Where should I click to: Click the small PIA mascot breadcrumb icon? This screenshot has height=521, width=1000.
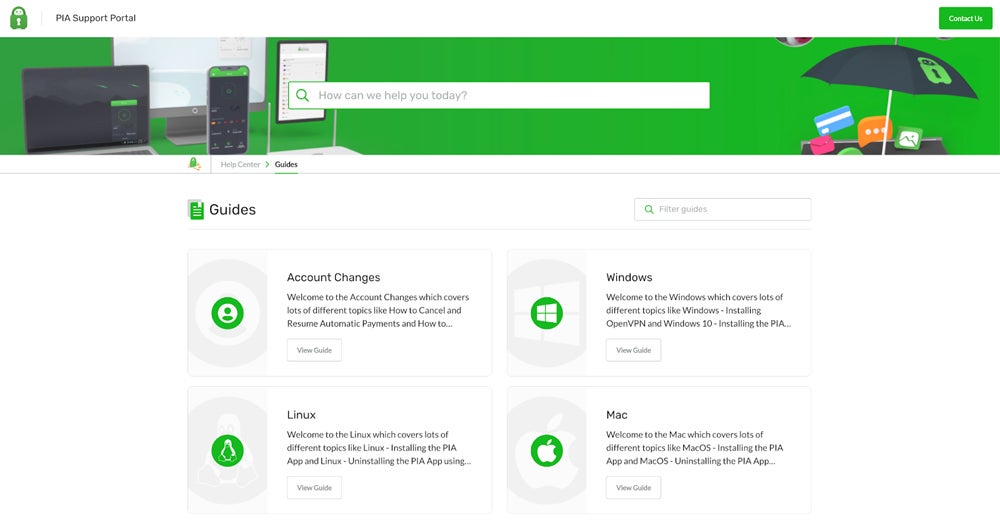195,164
